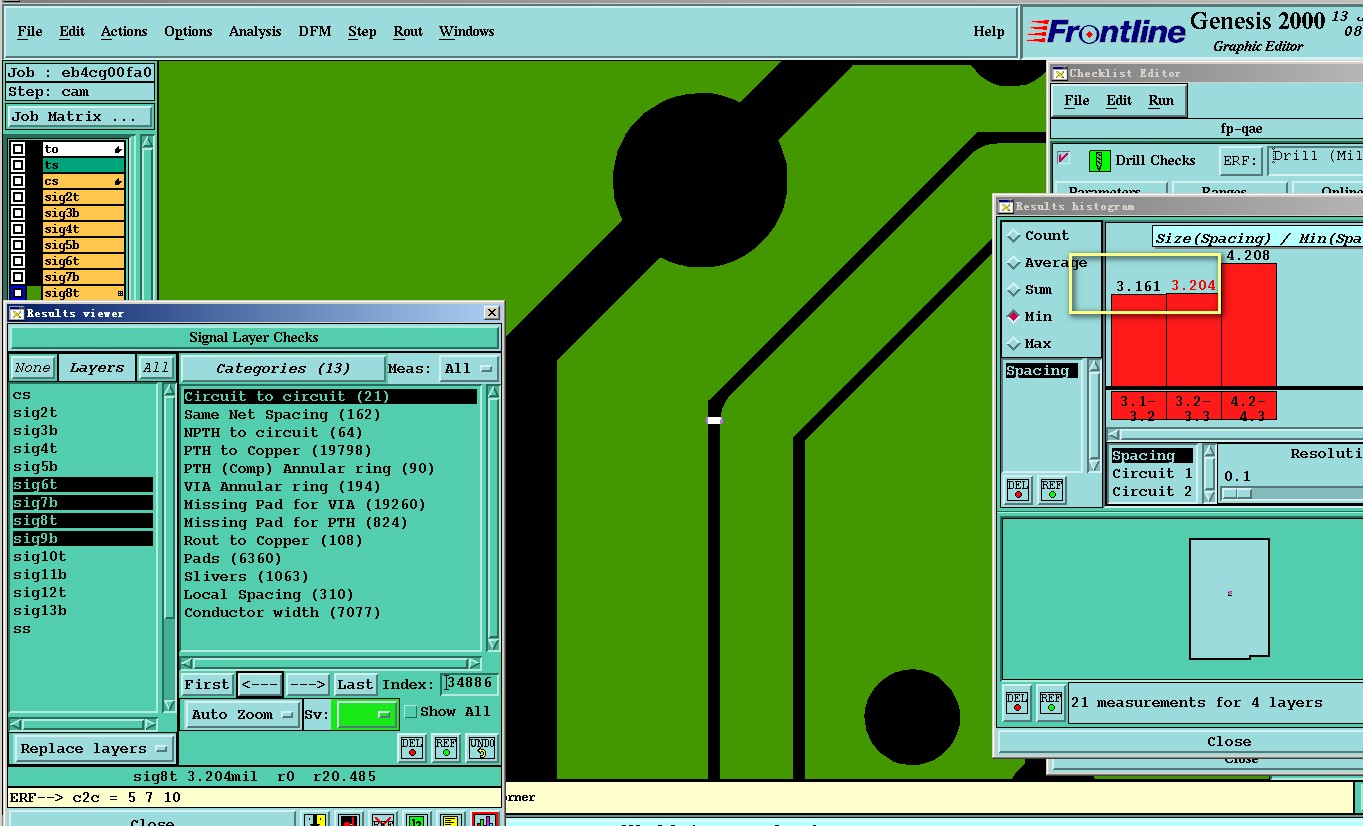Click the previous result arrow button
The width and height of the screenshot is (1363, 826).
click(x=260, y=684)
